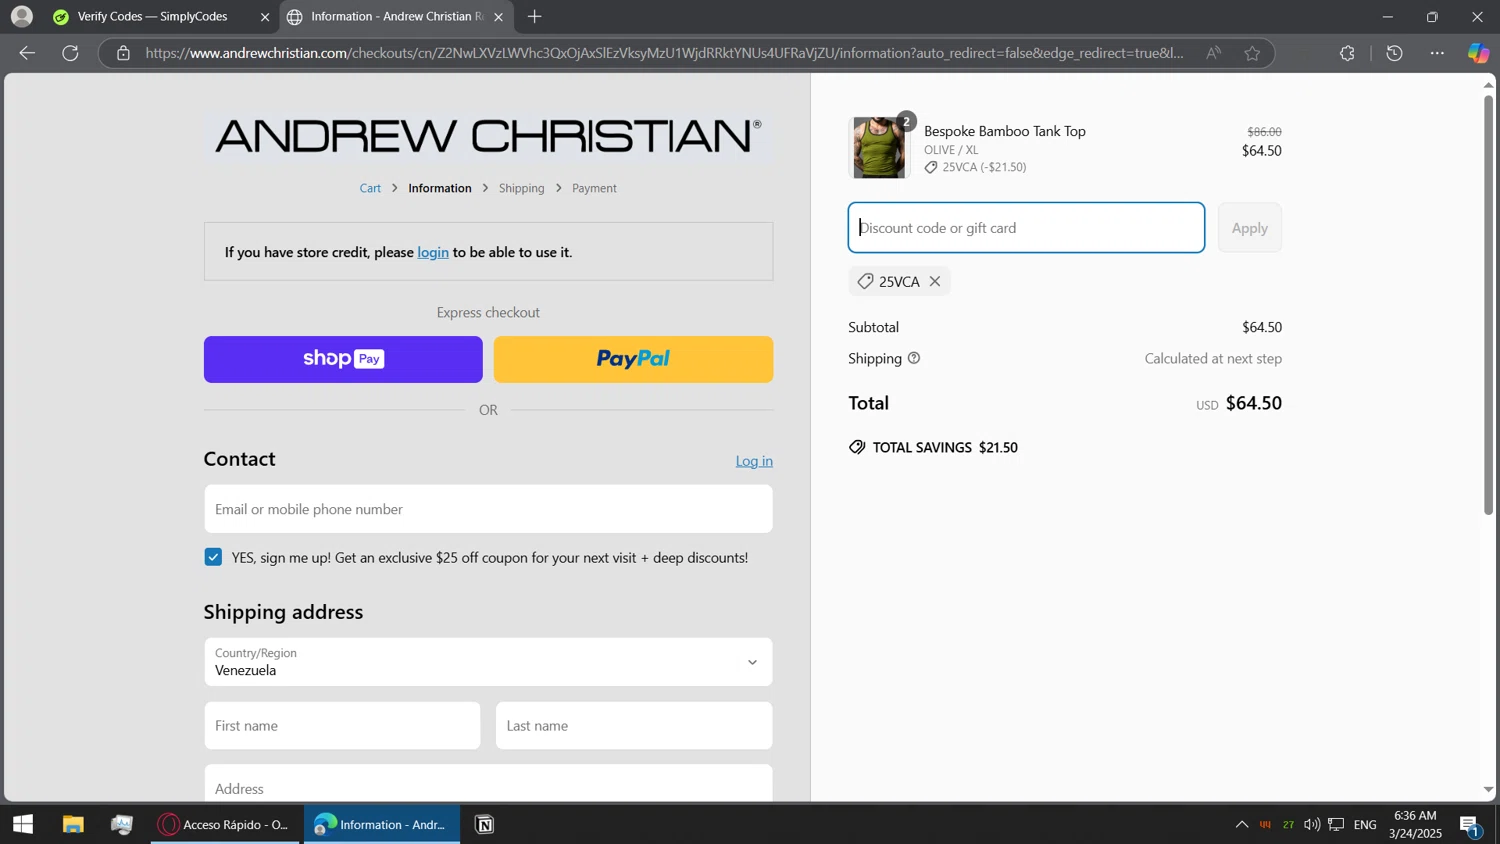Focus the Discount code or gift card field

click(x=1026, y=228)
